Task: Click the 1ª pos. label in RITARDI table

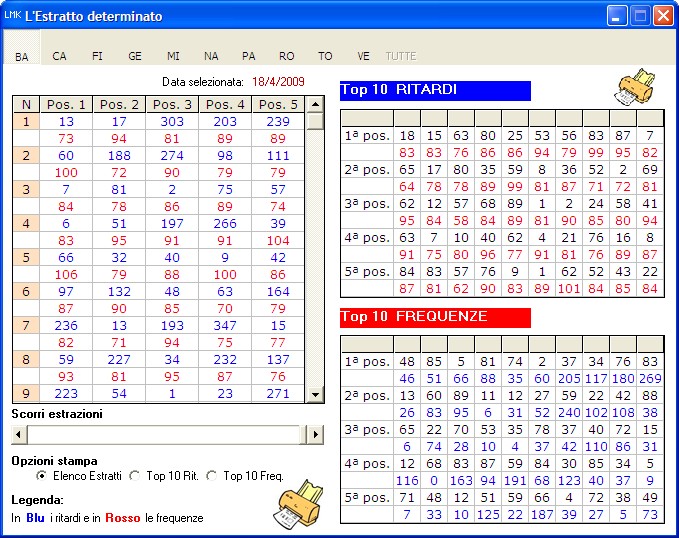Action: click(x=367, y=136)
